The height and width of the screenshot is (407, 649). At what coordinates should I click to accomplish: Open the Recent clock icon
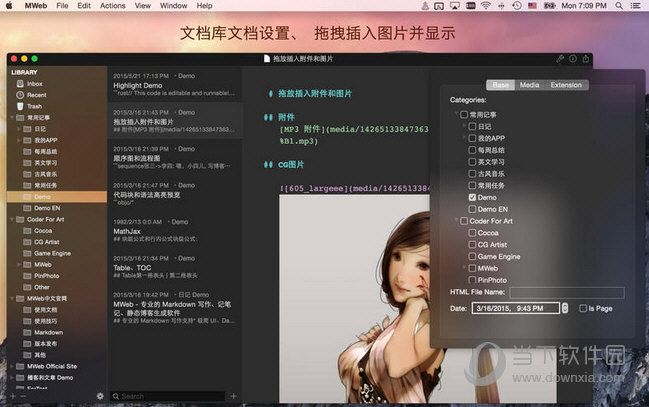[x=20, y=95]
